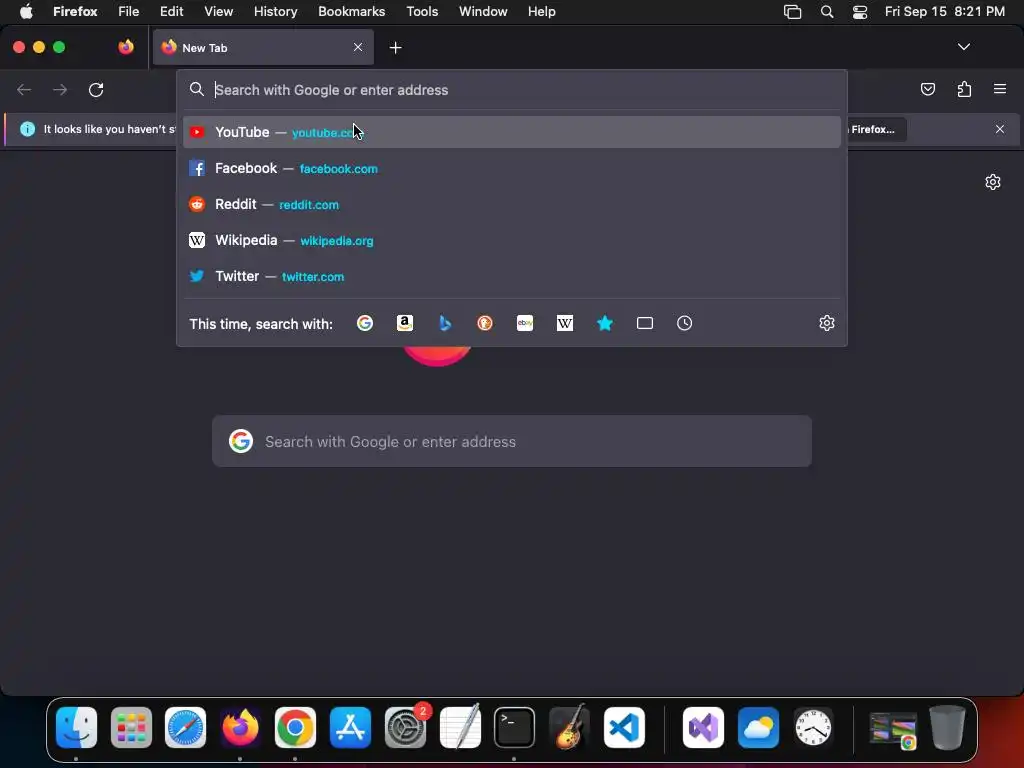Open Firefox View pinned tab
This screenshot has height=768, width=1024.
coord(126,47)
